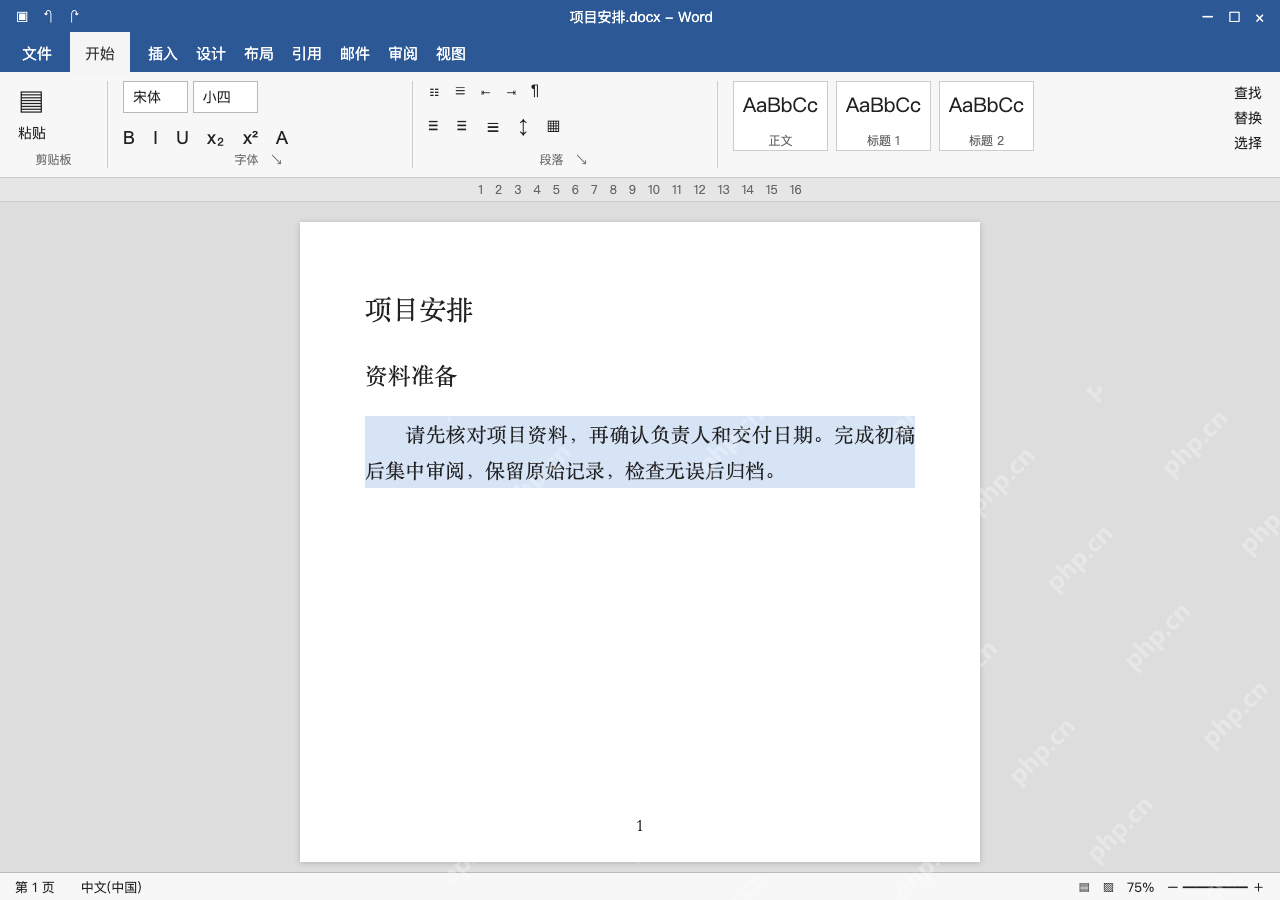
Task: Toggle italic formatting
Action: pyautogui.click(x=155, y=138)
